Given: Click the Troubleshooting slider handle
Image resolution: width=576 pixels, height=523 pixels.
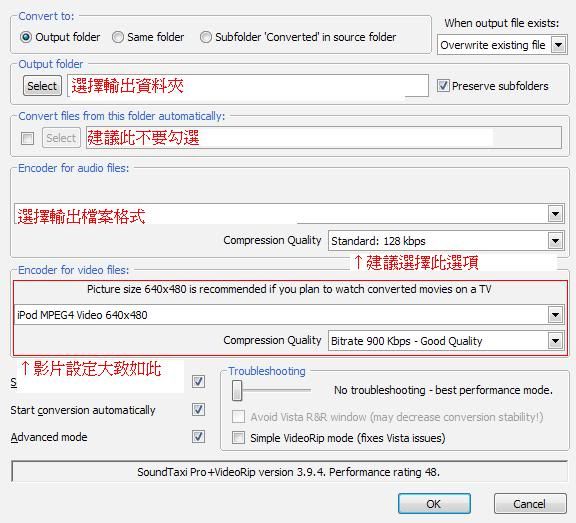Looking at the screenshot, I should point(237,390).
